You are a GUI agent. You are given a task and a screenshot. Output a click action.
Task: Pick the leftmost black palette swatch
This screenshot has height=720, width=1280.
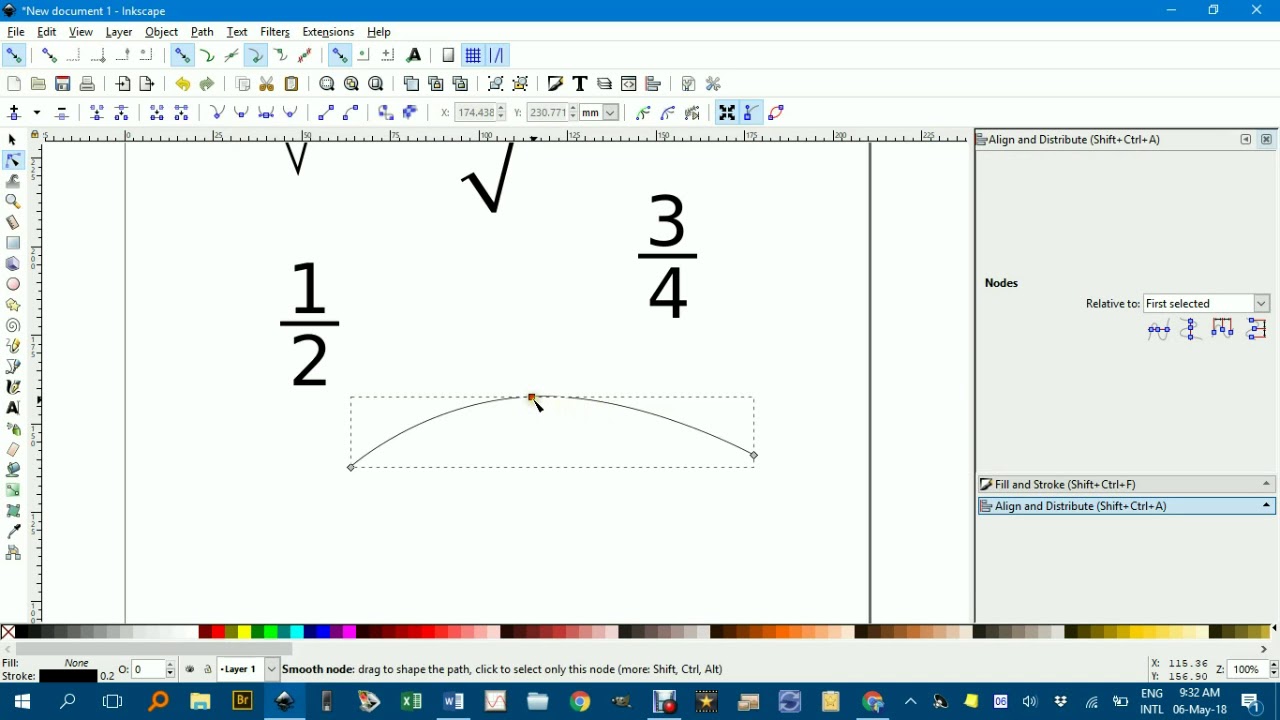[22, 632]
